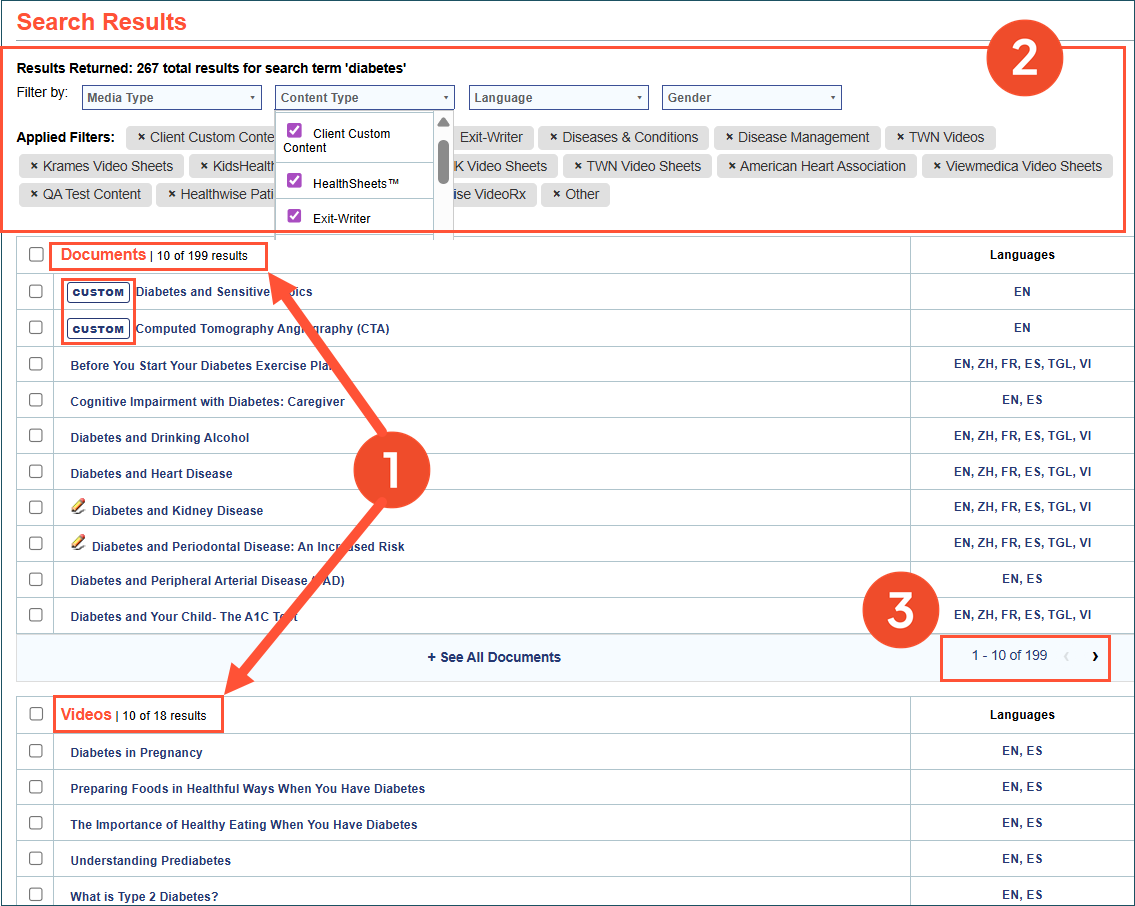Click the edit pencil beside 'Diabetes and Kidney Disease'

(x=79, y=505)
